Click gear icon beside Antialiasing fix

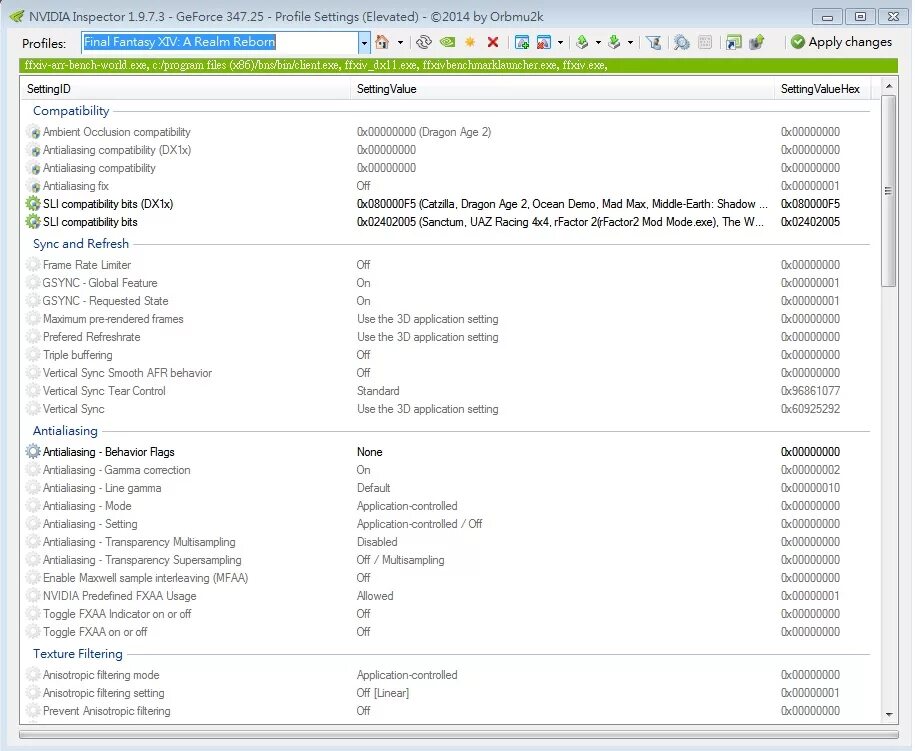[x=33, y=186]
